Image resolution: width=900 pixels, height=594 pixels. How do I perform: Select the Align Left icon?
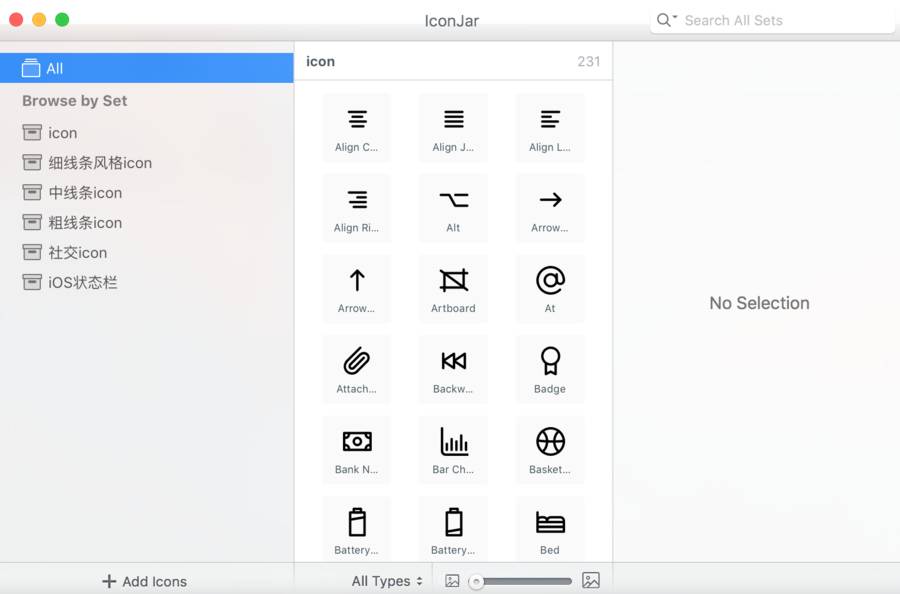[550, 128]
